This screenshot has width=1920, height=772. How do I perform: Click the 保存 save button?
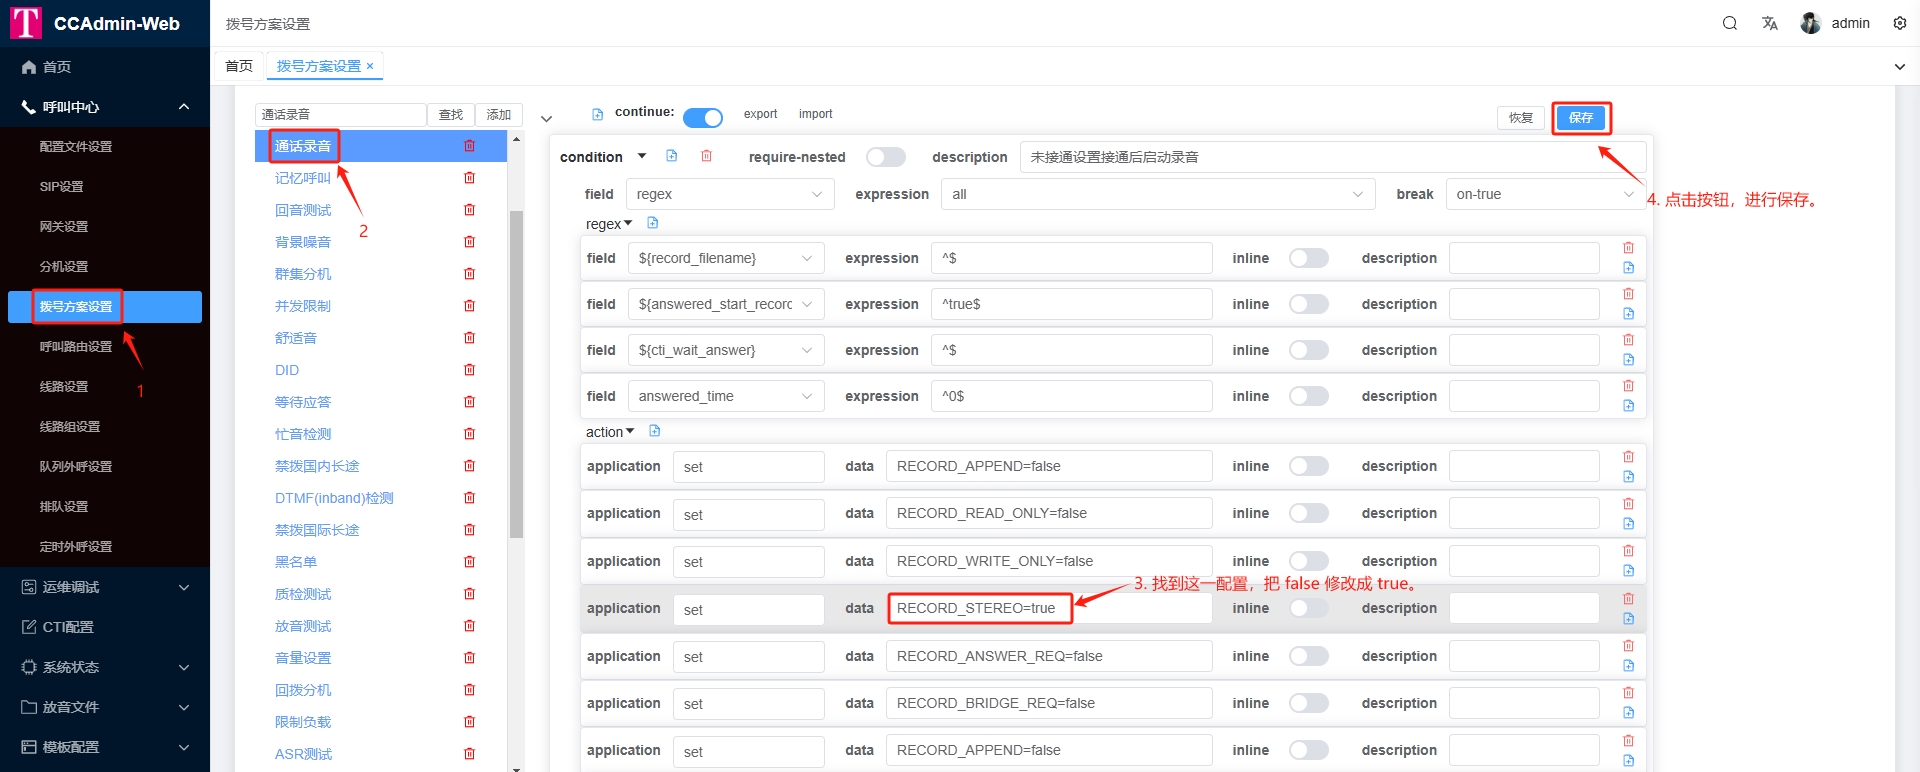coord(1580,118)
